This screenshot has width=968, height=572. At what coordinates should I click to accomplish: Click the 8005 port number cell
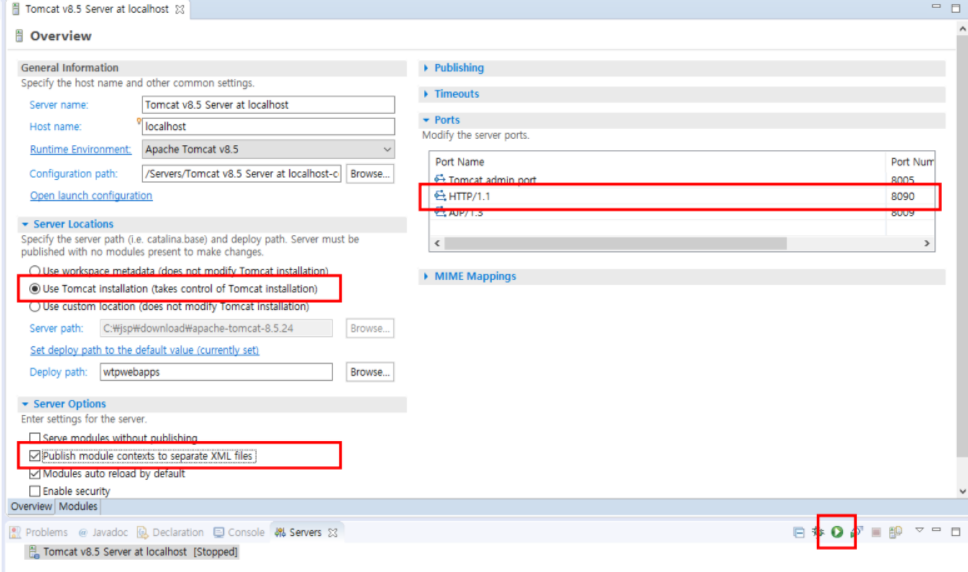(x=910, y=180)
